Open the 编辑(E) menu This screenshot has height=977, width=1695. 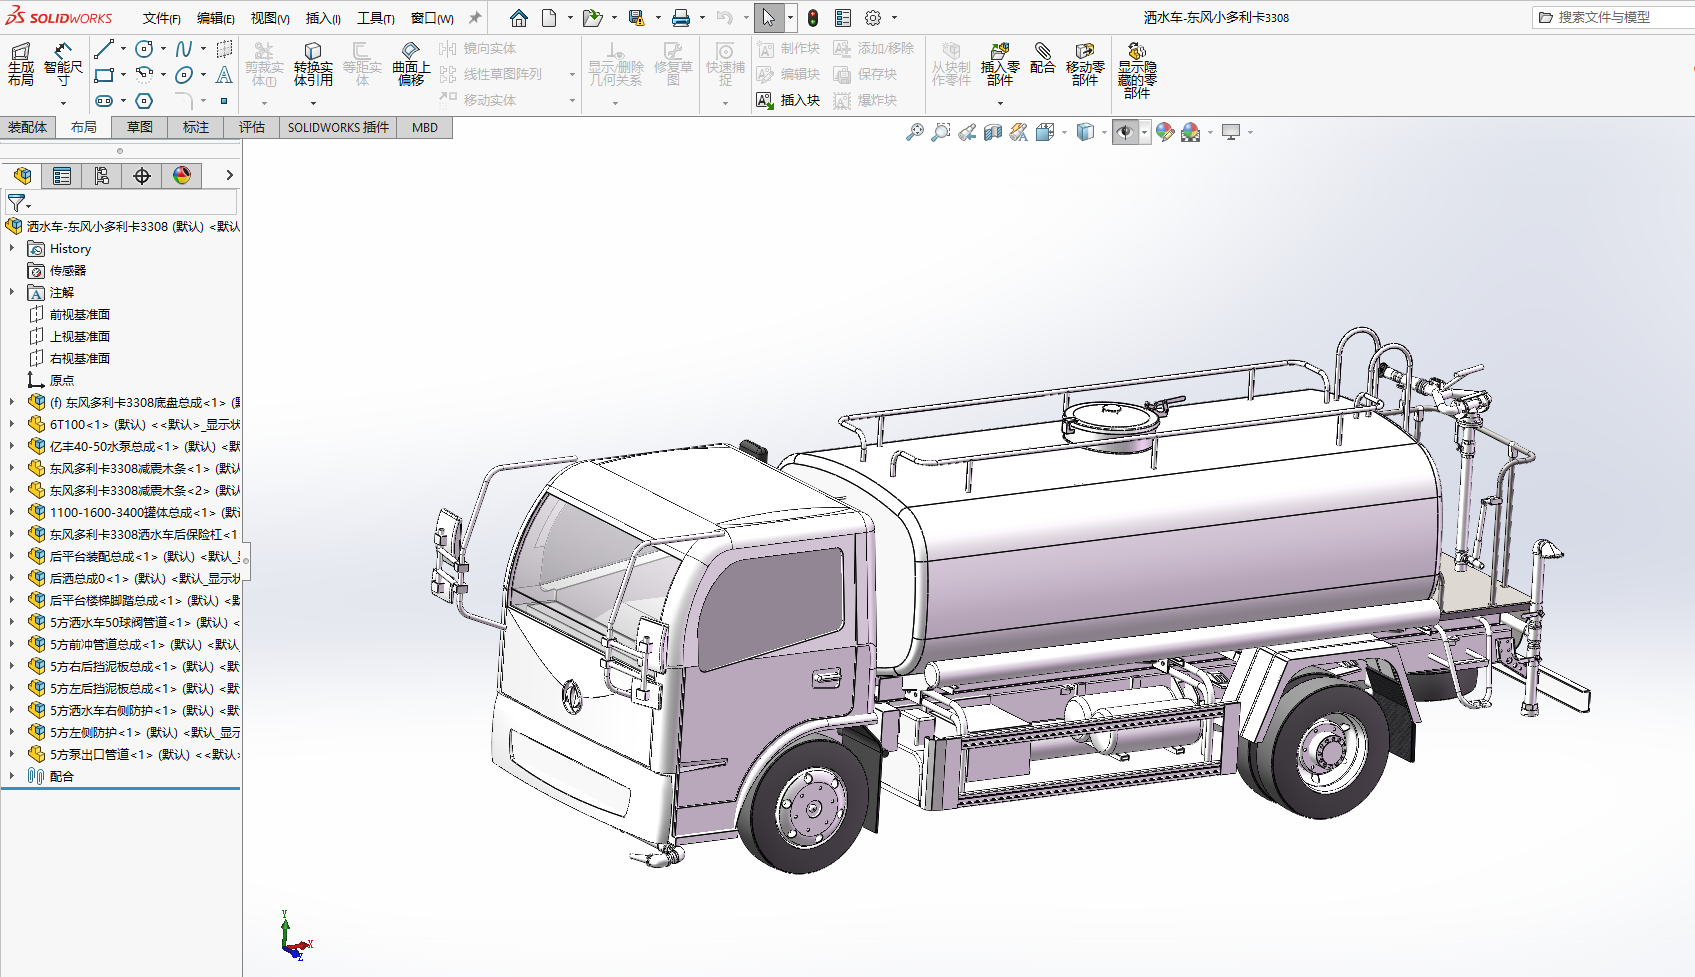216,18
